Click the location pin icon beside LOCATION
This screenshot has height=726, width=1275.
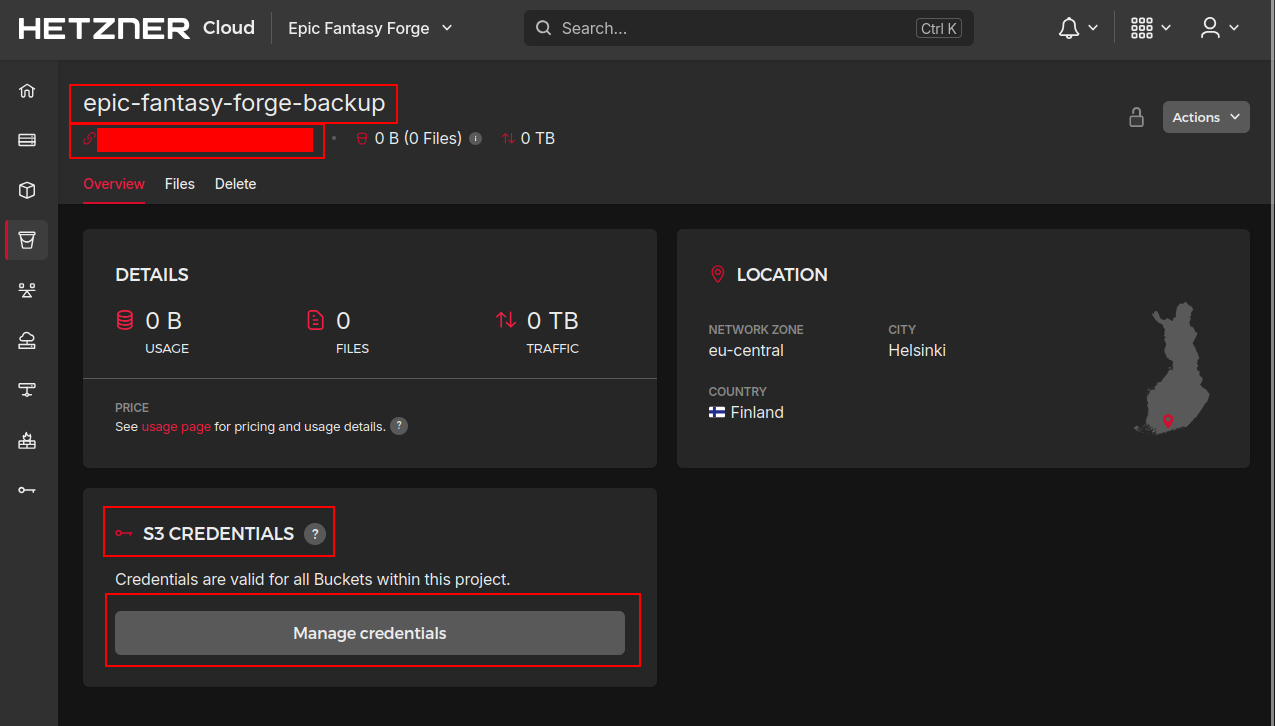pyautogui.click(x=717, y=274)
